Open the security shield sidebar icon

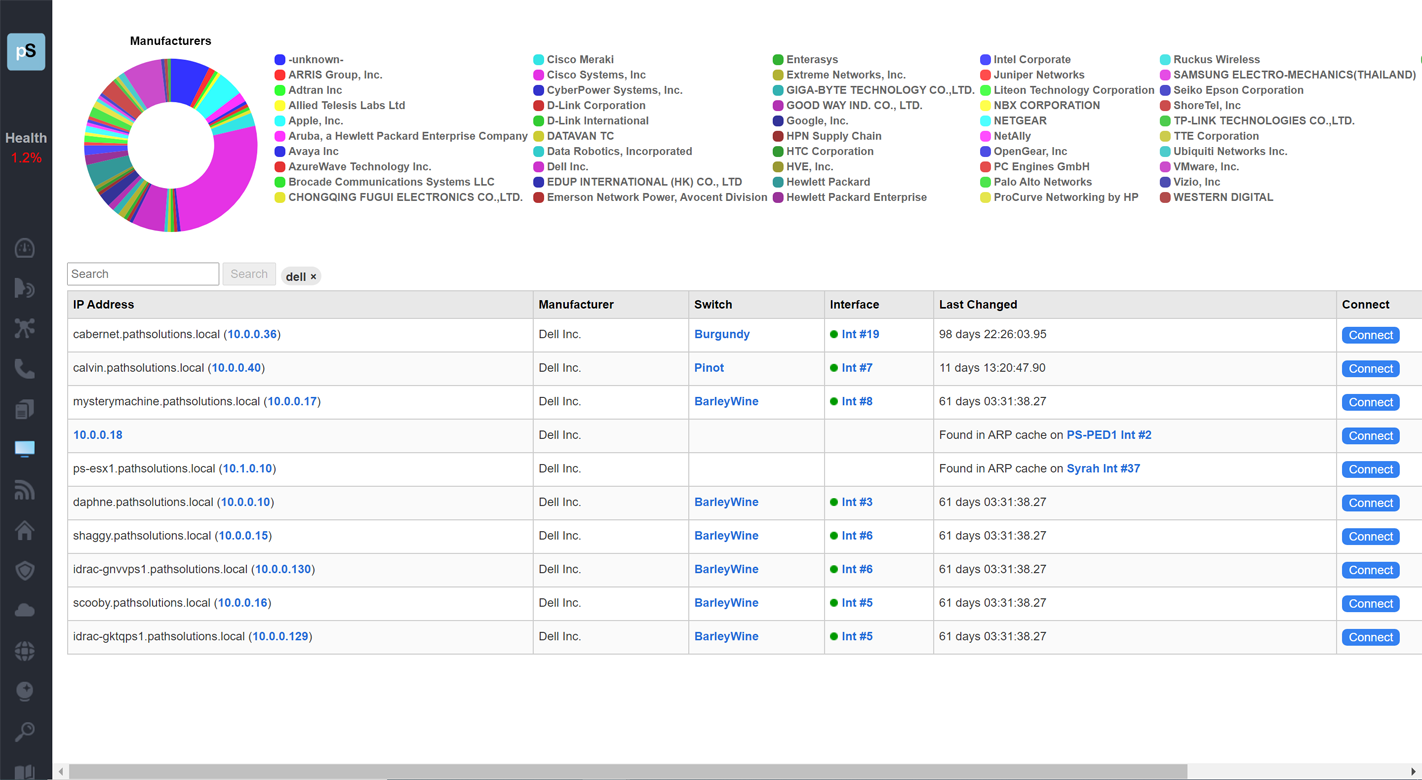tap(25, 570)
